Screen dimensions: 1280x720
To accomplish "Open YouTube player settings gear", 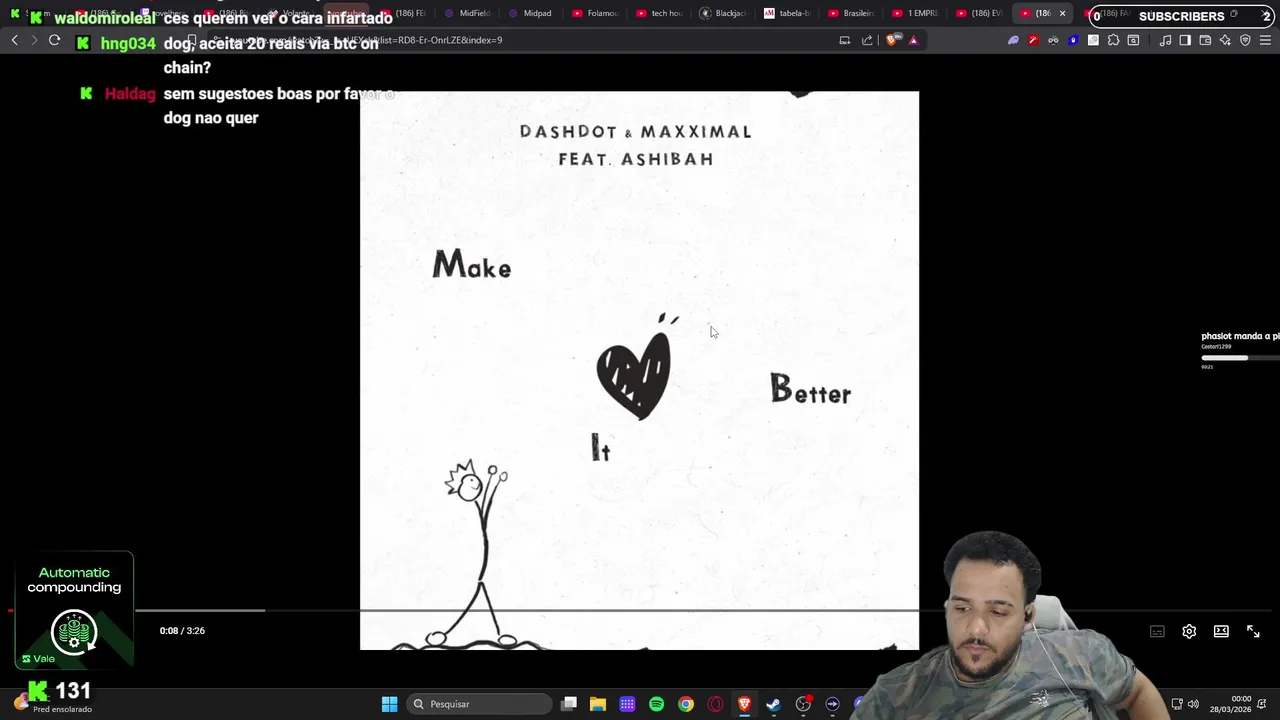I will coord(1189,631).
